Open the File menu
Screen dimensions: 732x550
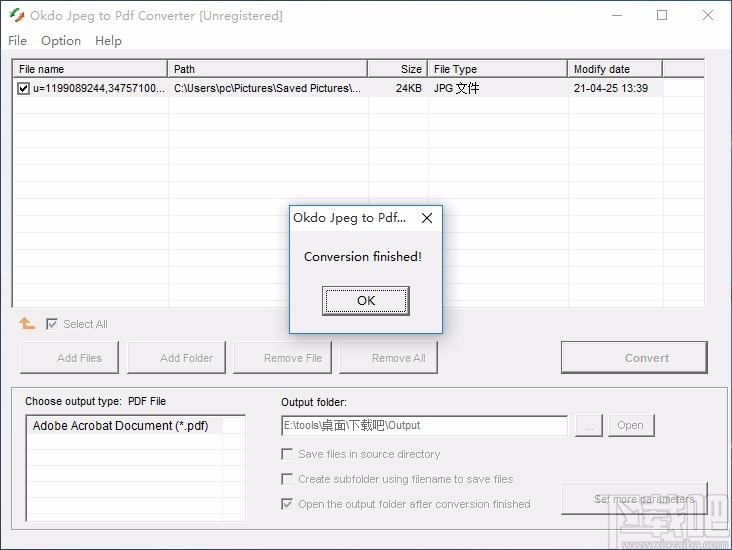pyautogui.click(x=17, y=41)
